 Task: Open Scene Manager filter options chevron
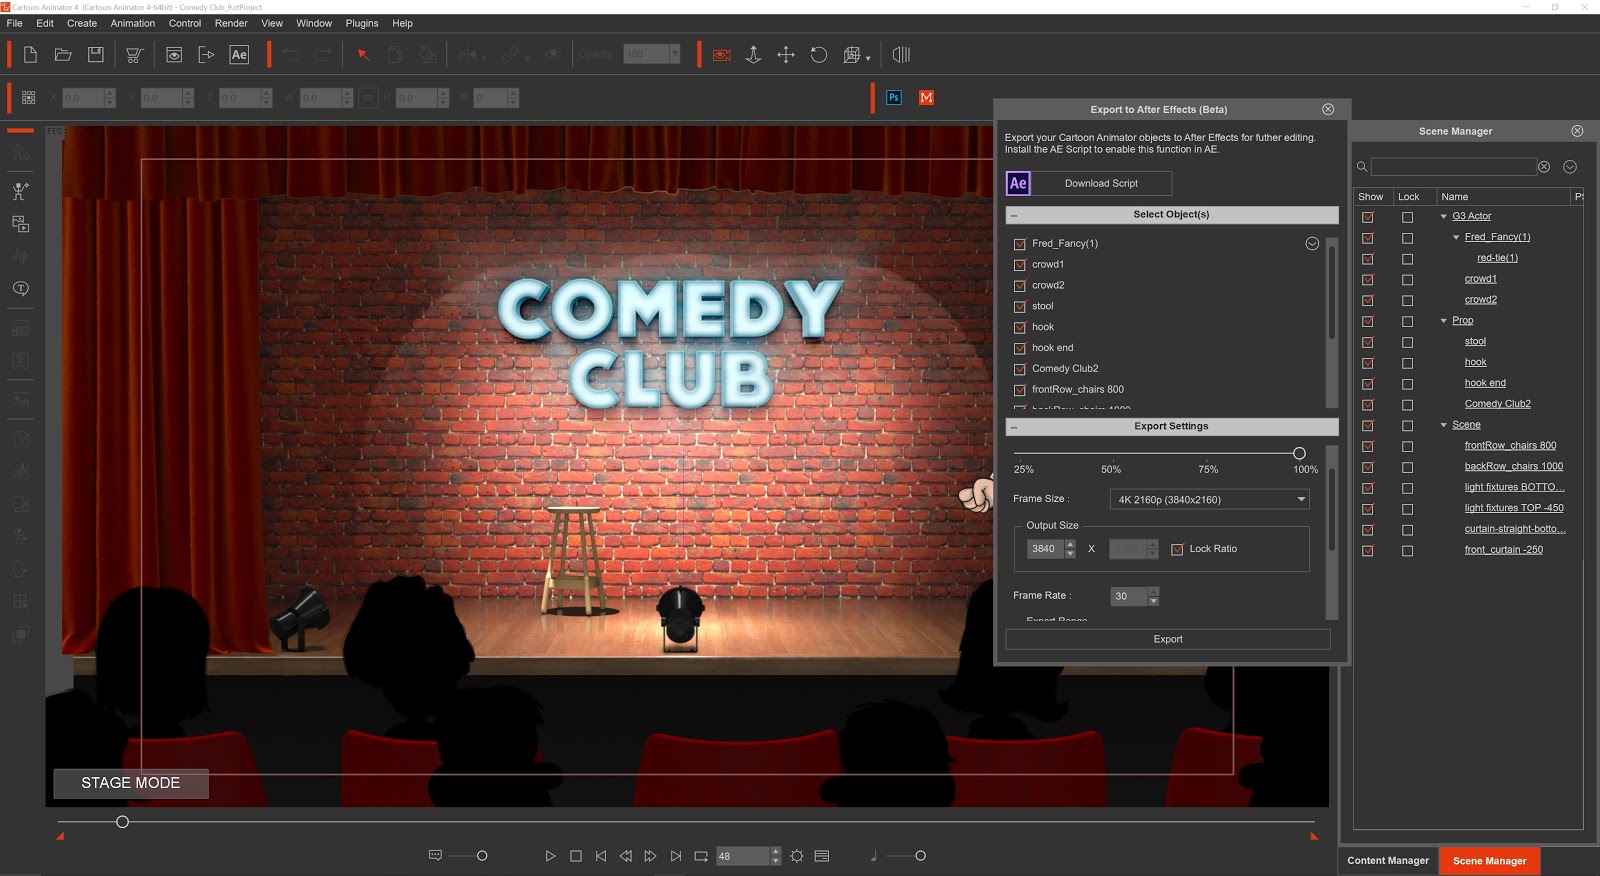pyautogui.click(x=1570, y=167)
